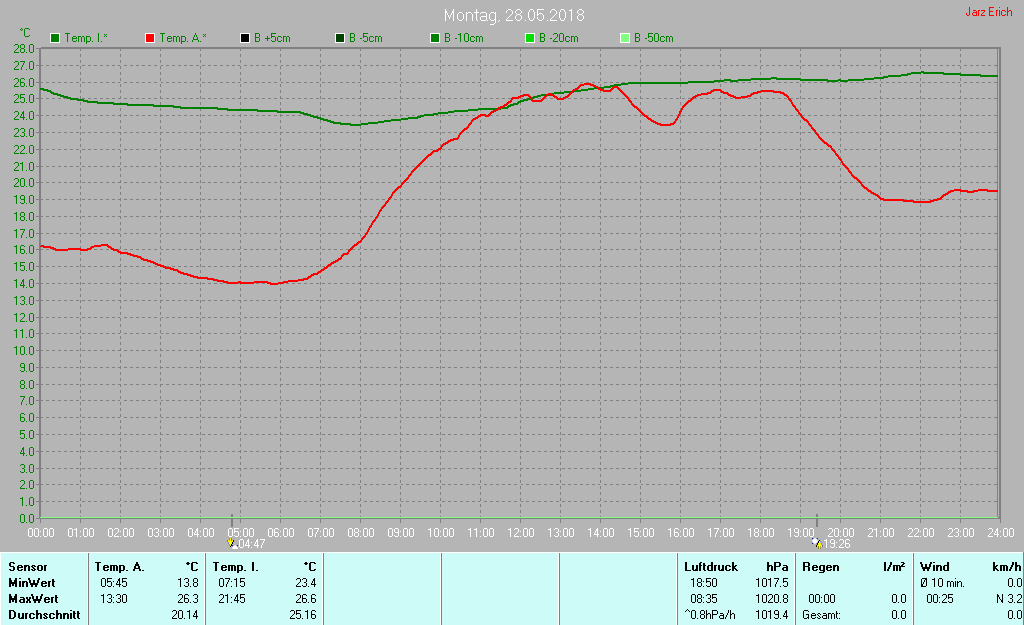Click the 00:25 wind gust time
The image size is (1024, 625).
click(x=940, y=598)
